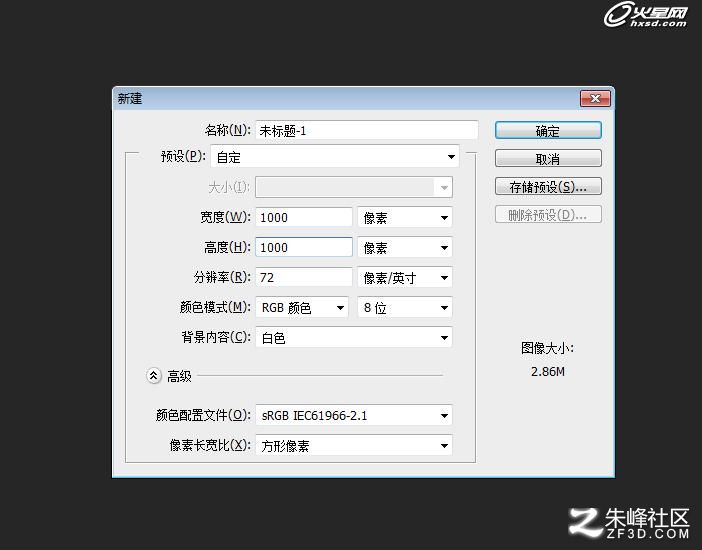Collapse the 高级 section chevron
The image size is (702, 550).
click(x=154, y=376)
